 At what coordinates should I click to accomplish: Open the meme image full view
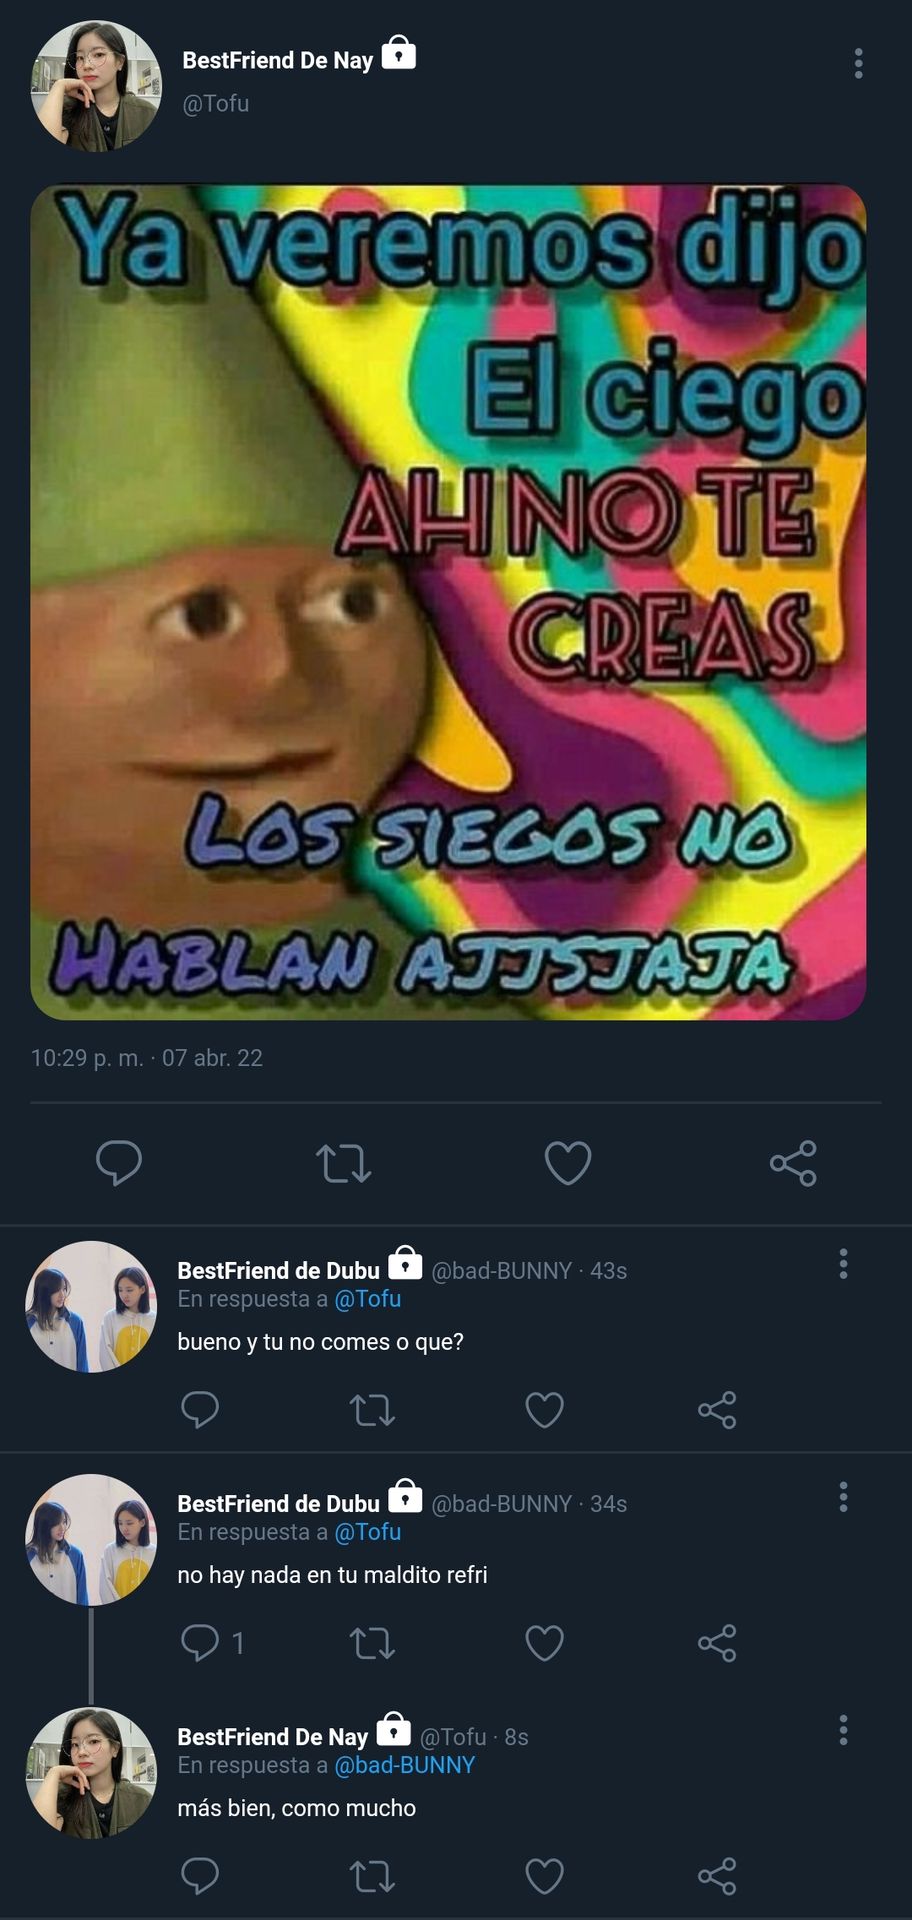448,602
